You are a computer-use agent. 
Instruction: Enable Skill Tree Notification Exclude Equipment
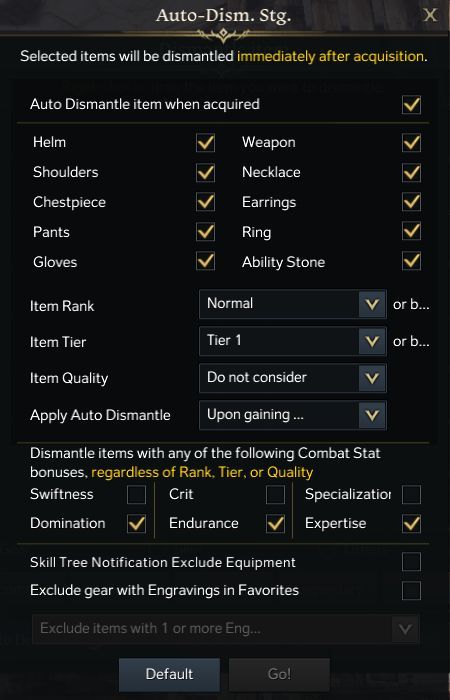point(411,562)
